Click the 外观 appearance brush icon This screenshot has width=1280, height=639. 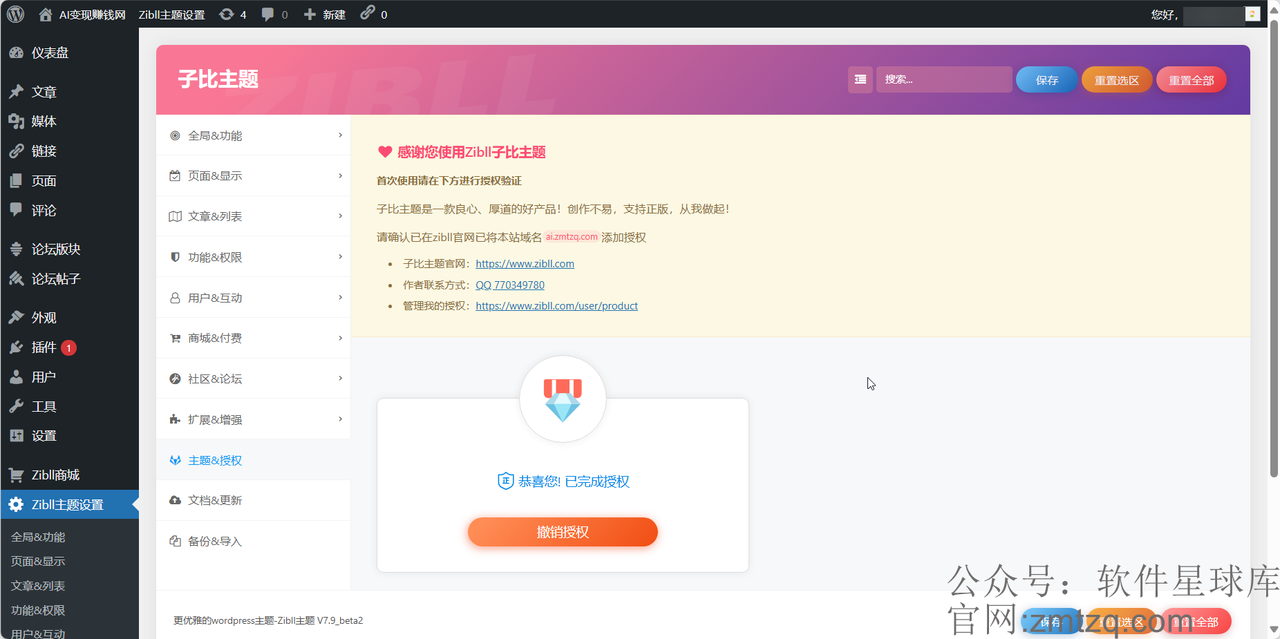[16, 317]
